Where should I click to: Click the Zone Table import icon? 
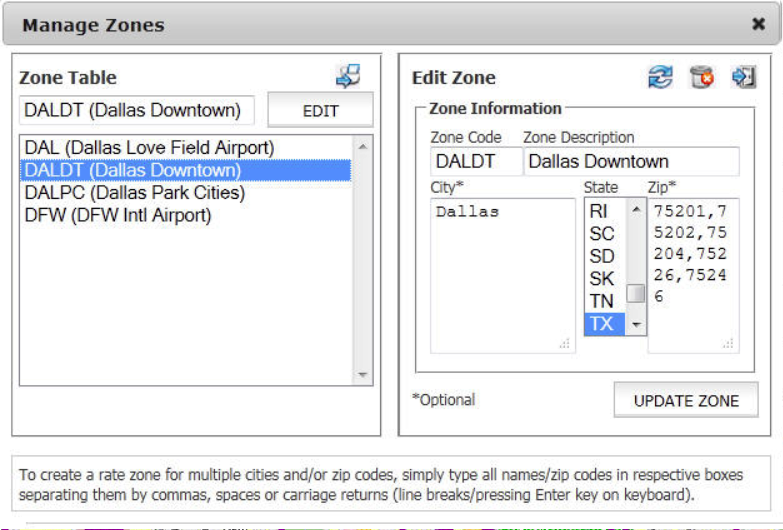pos(347,76)
